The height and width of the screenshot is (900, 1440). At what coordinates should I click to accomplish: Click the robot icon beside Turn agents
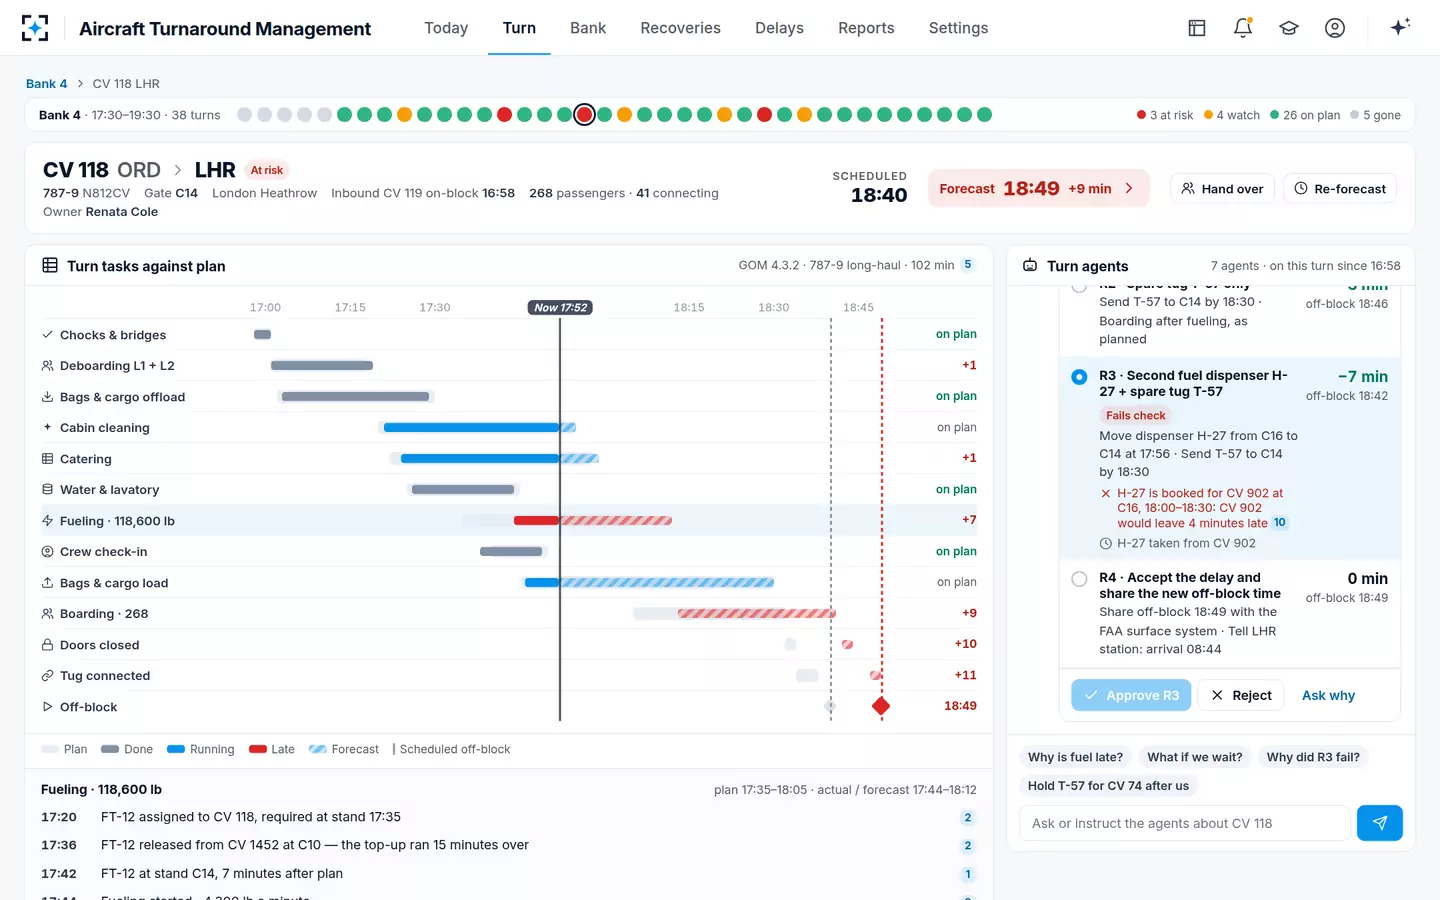[1030, 265]
